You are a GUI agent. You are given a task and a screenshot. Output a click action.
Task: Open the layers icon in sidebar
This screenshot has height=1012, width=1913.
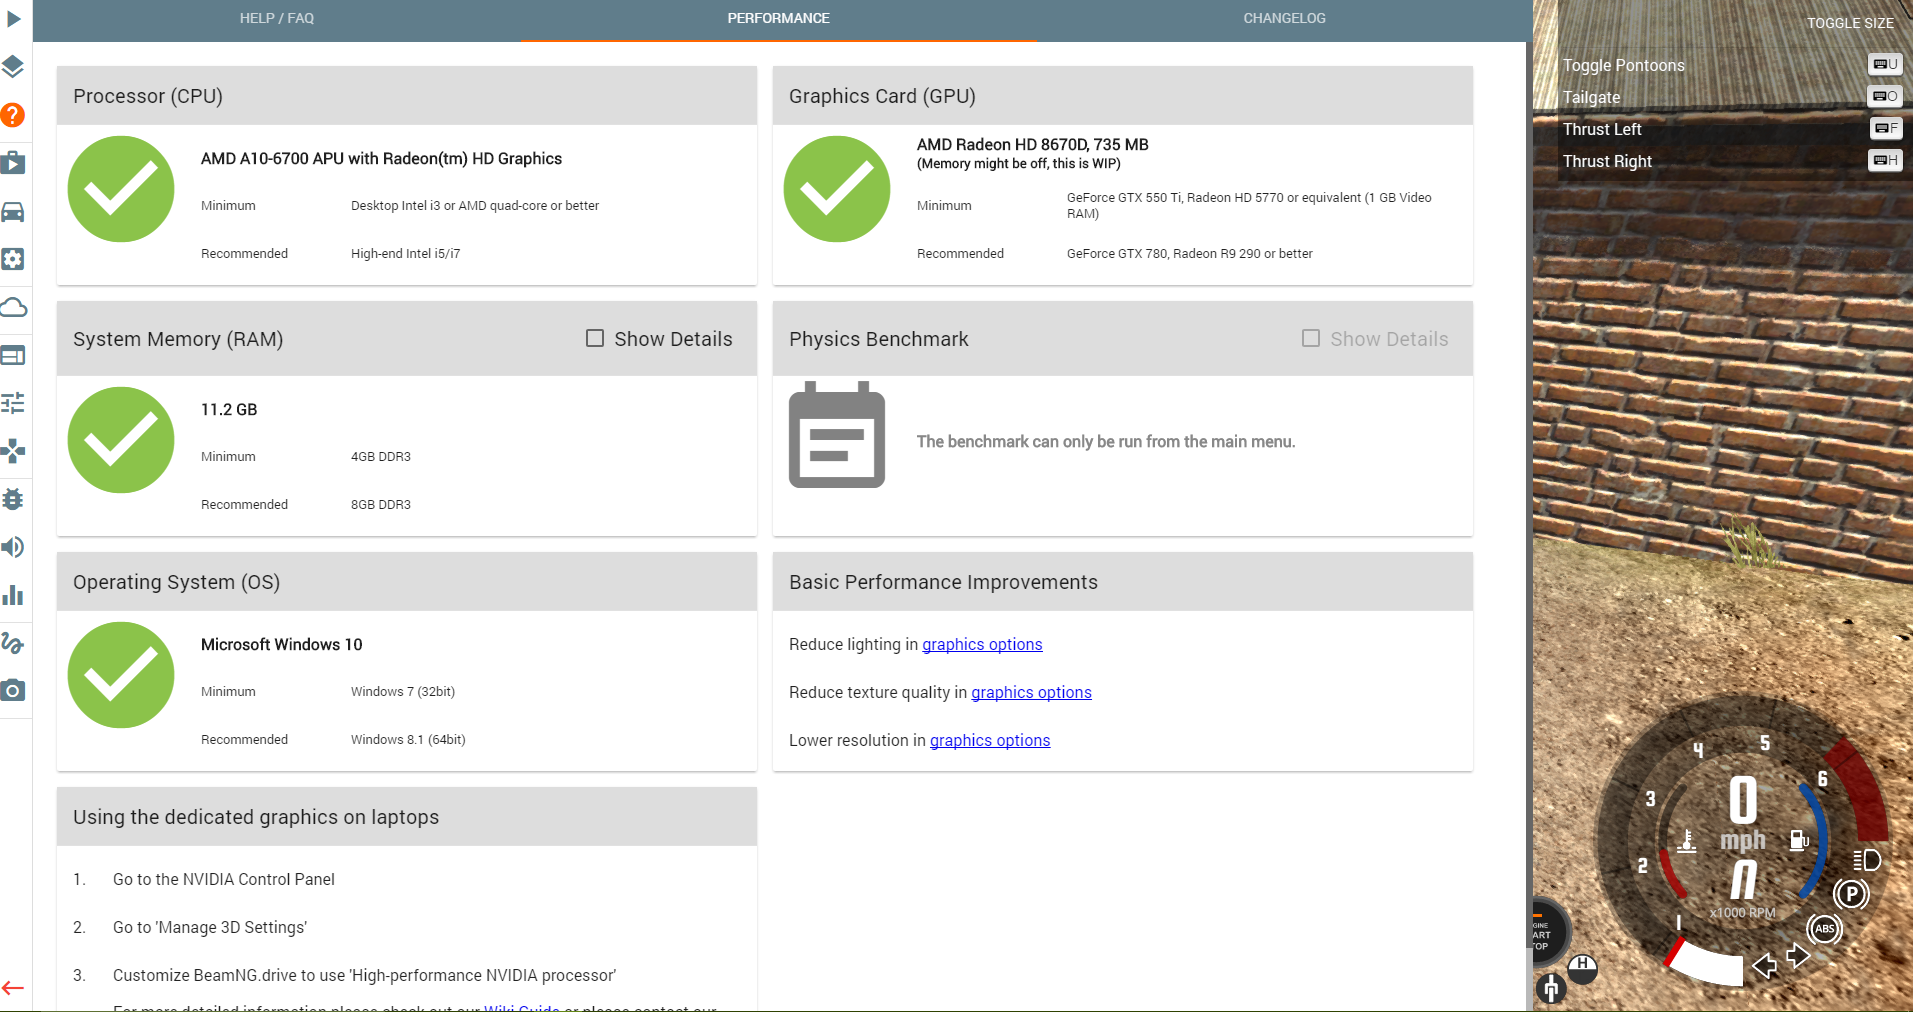tap(13, 67)
